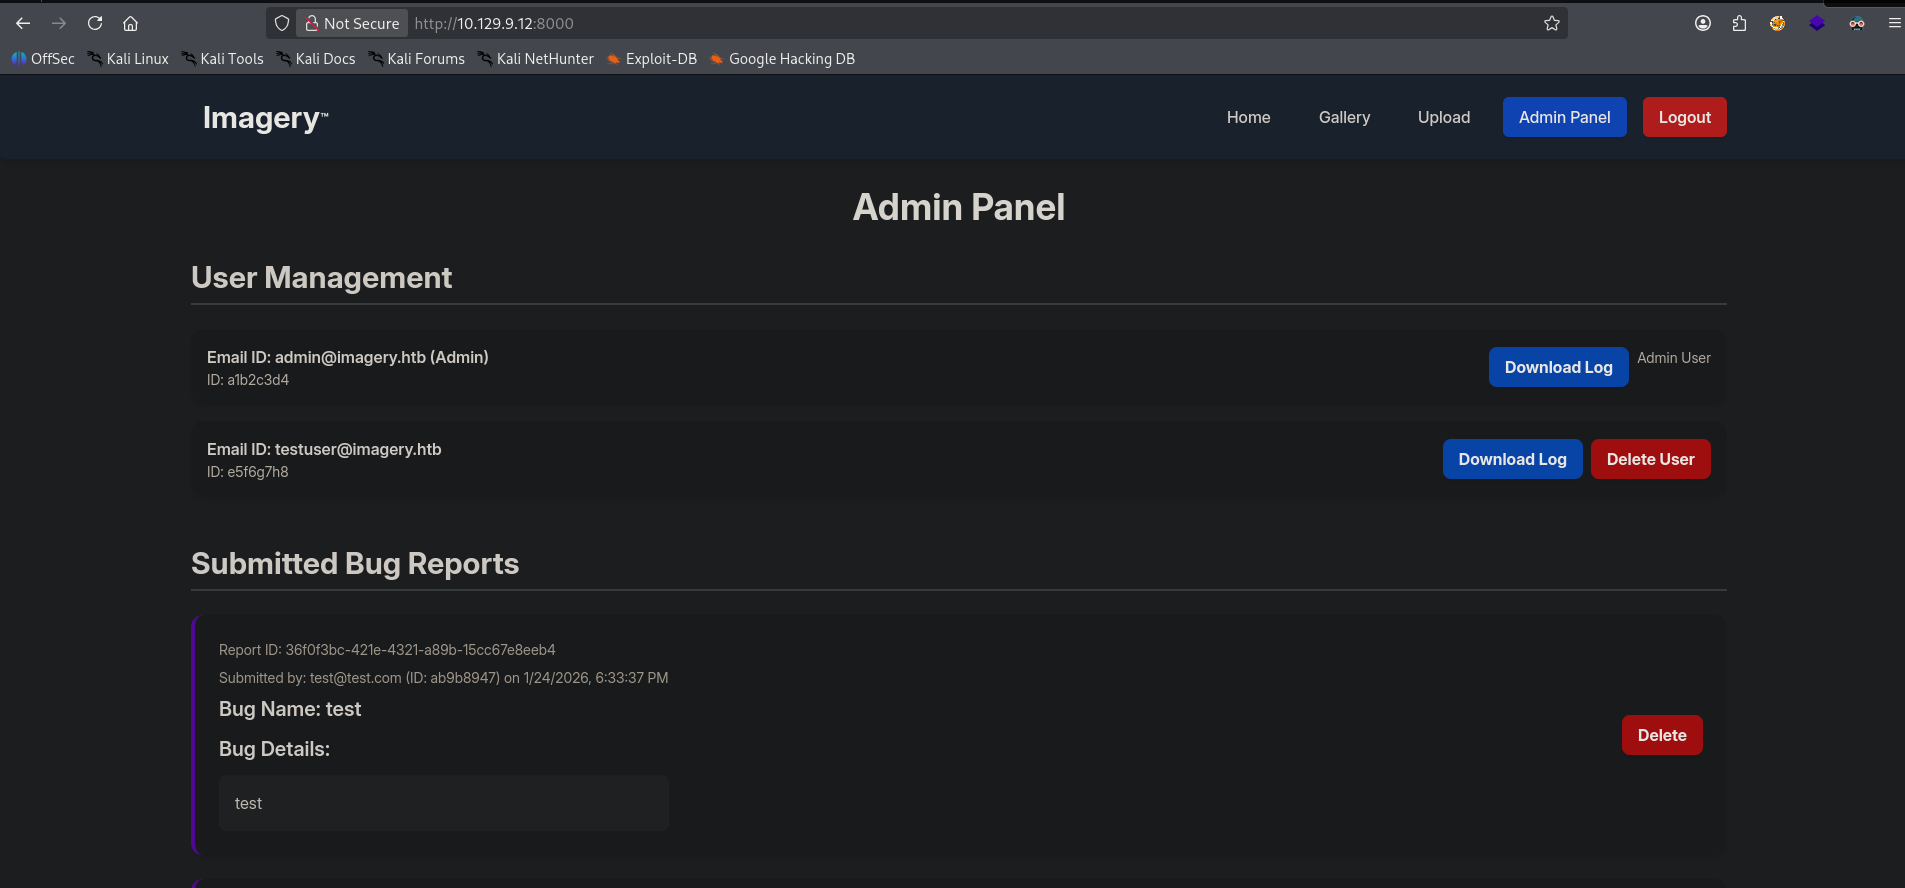Bookmark this page with star icon

point(1551,23)
